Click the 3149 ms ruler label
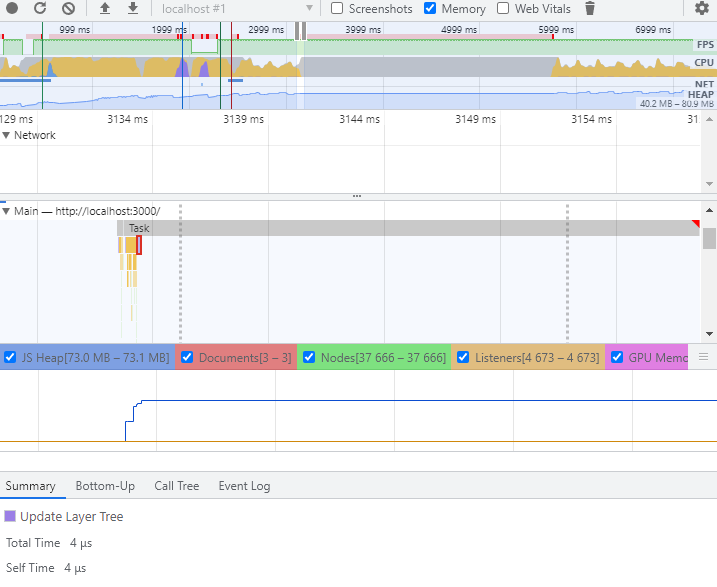The height and width of the screenshot is (587, 717). (475, 119)
